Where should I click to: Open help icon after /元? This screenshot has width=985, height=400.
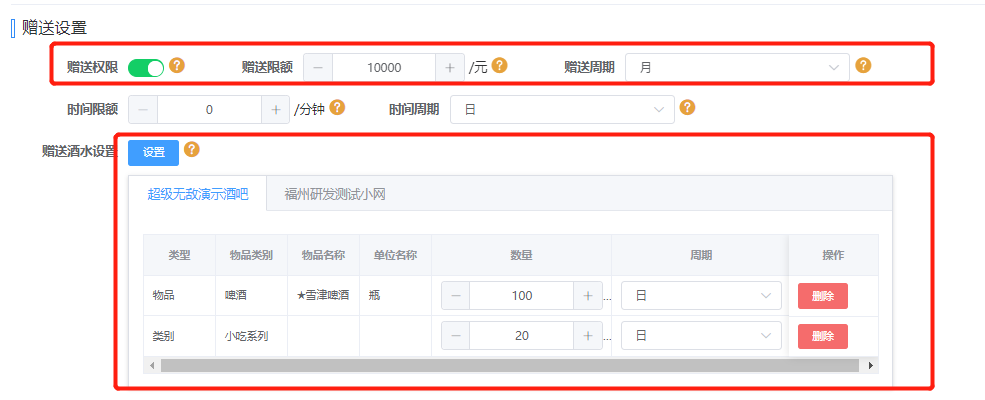499,65
